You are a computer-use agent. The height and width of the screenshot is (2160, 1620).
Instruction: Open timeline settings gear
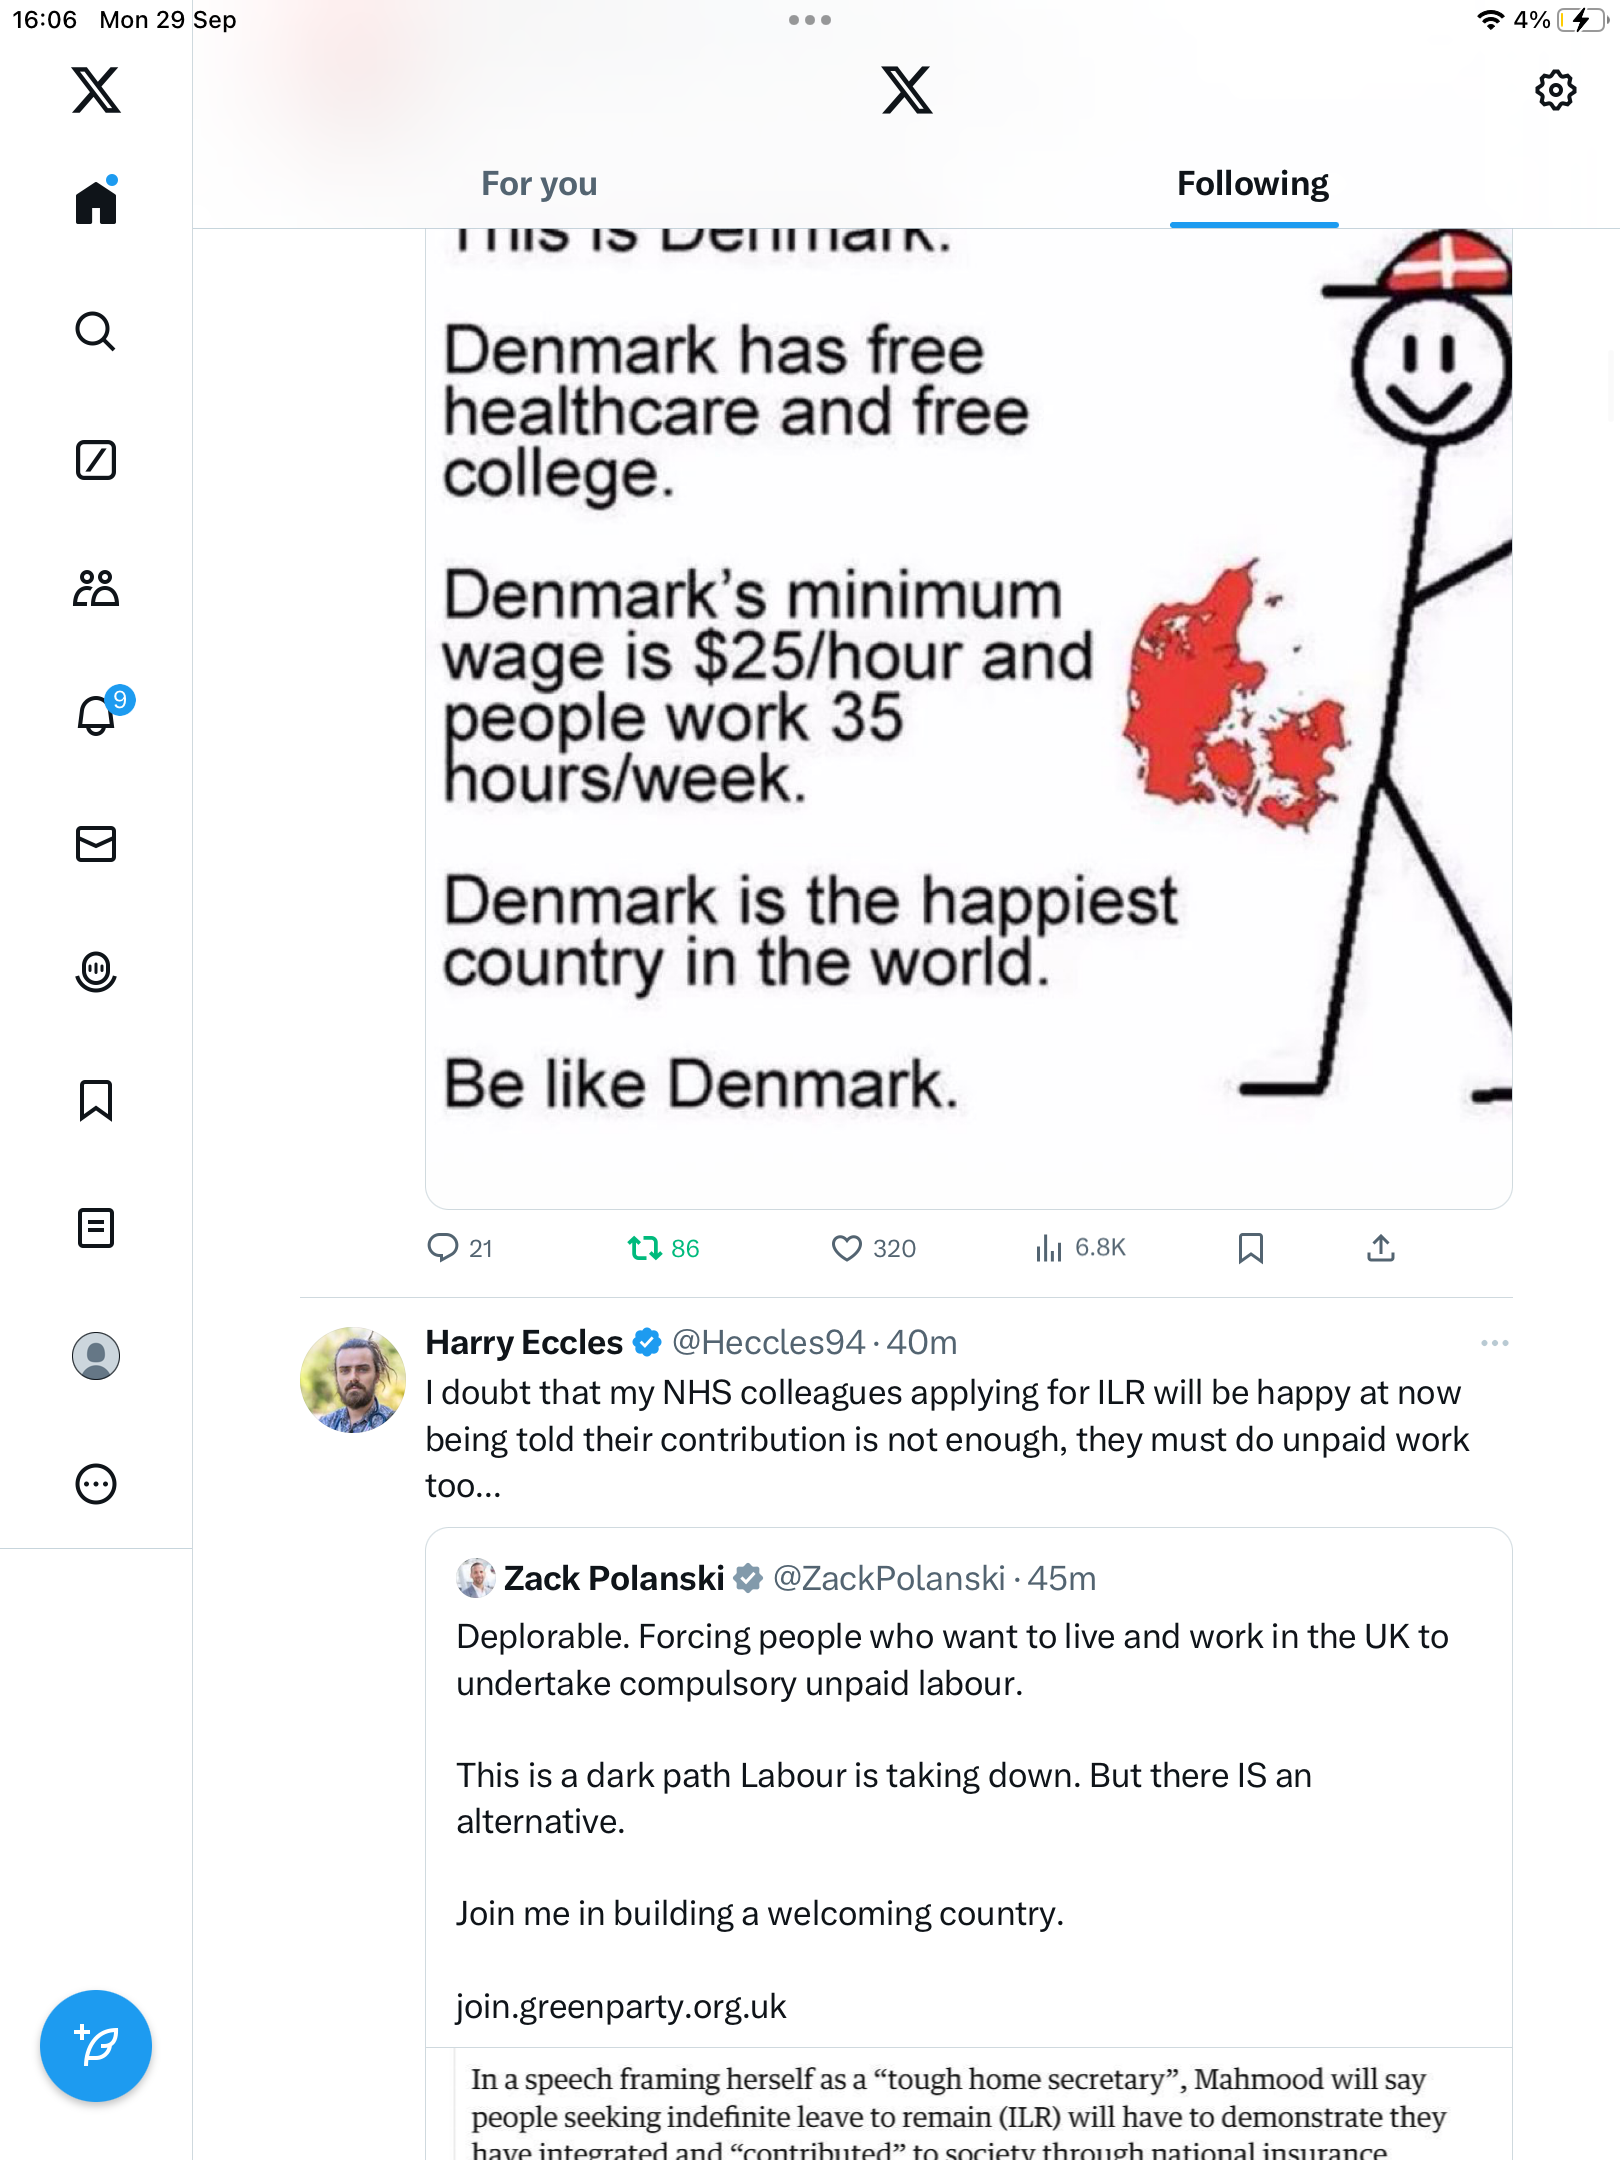click(1555, 90)
